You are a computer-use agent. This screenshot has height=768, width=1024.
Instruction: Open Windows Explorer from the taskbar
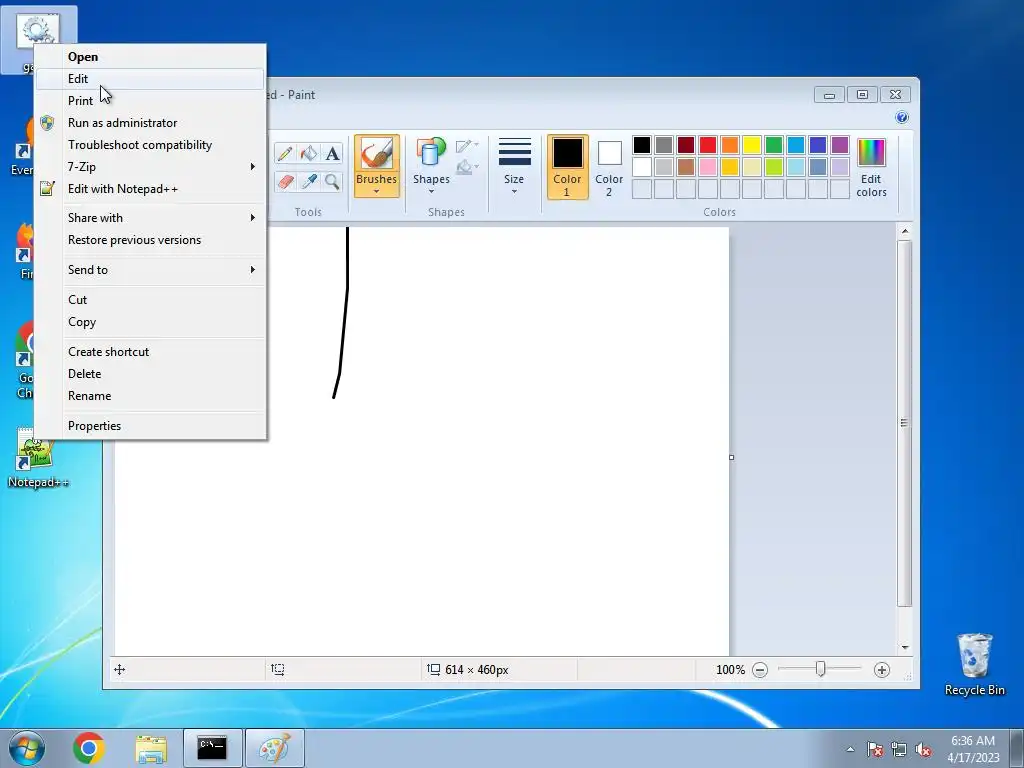pos(151,748)
